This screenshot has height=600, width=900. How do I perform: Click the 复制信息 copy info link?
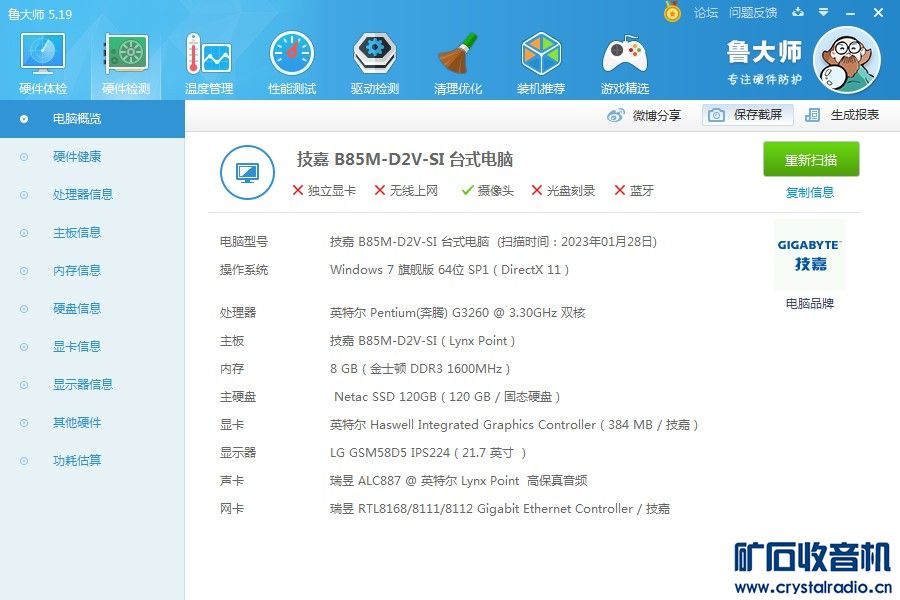tap(809, 192)
